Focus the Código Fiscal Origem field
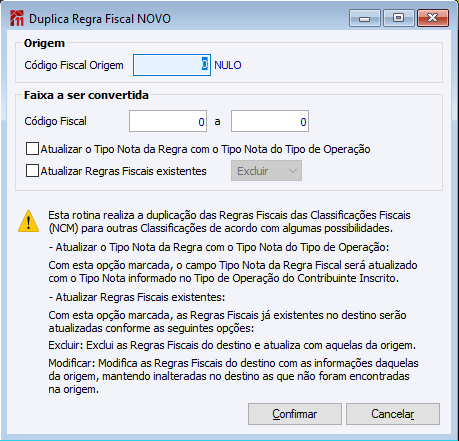The height and width of the screenshot is (441, 459). click(172, 65)
